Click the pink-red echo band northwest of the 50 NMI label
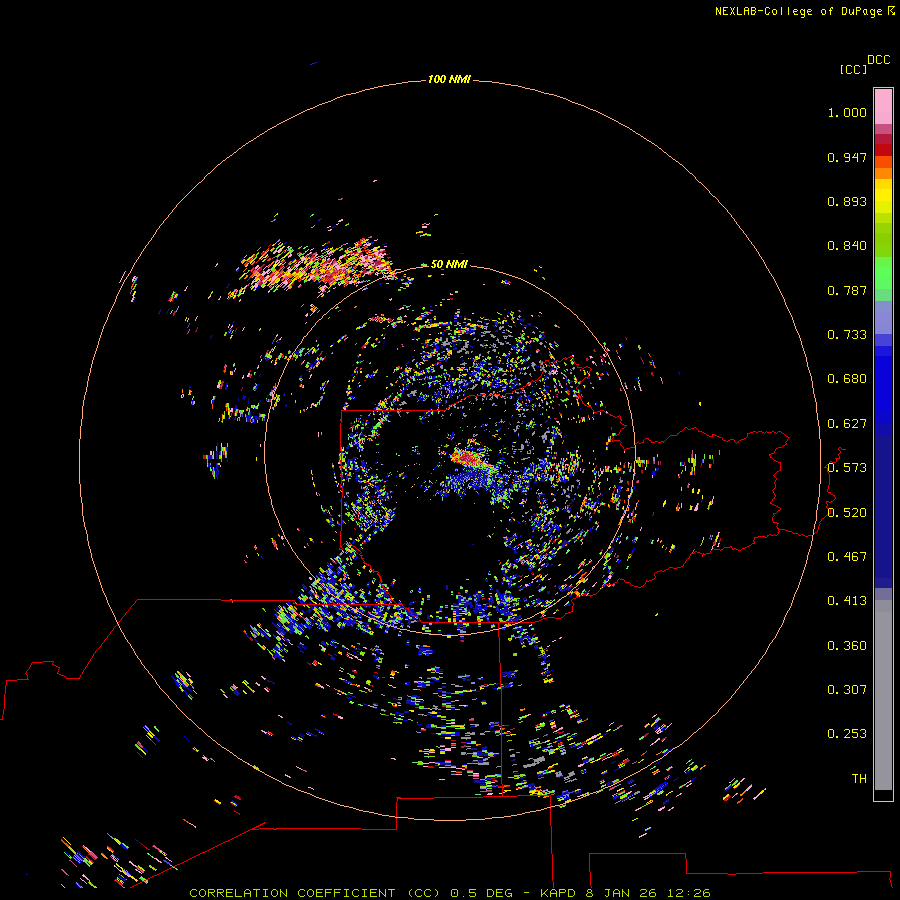 pos(317,265)
